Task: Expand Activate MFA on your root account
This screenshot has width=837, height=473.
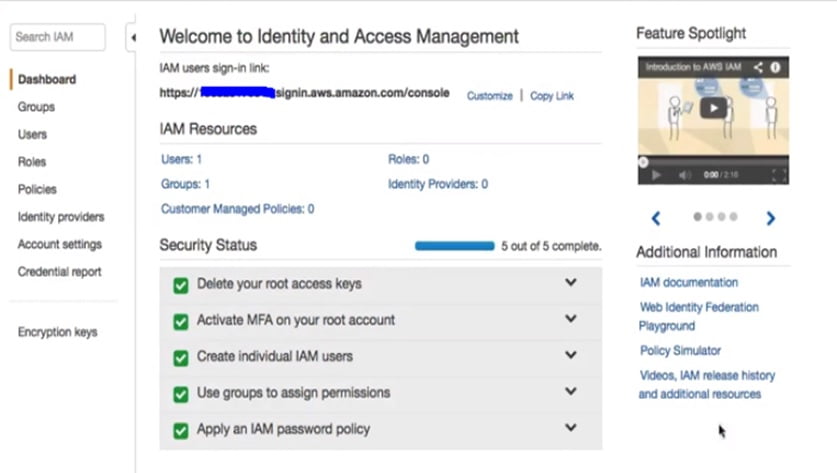Action: (x=571, y=319)
